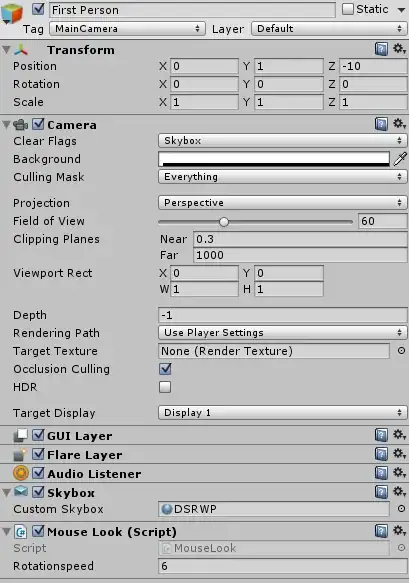
Task: Open the Target Texture object picker circle
Action: [401, 351]
